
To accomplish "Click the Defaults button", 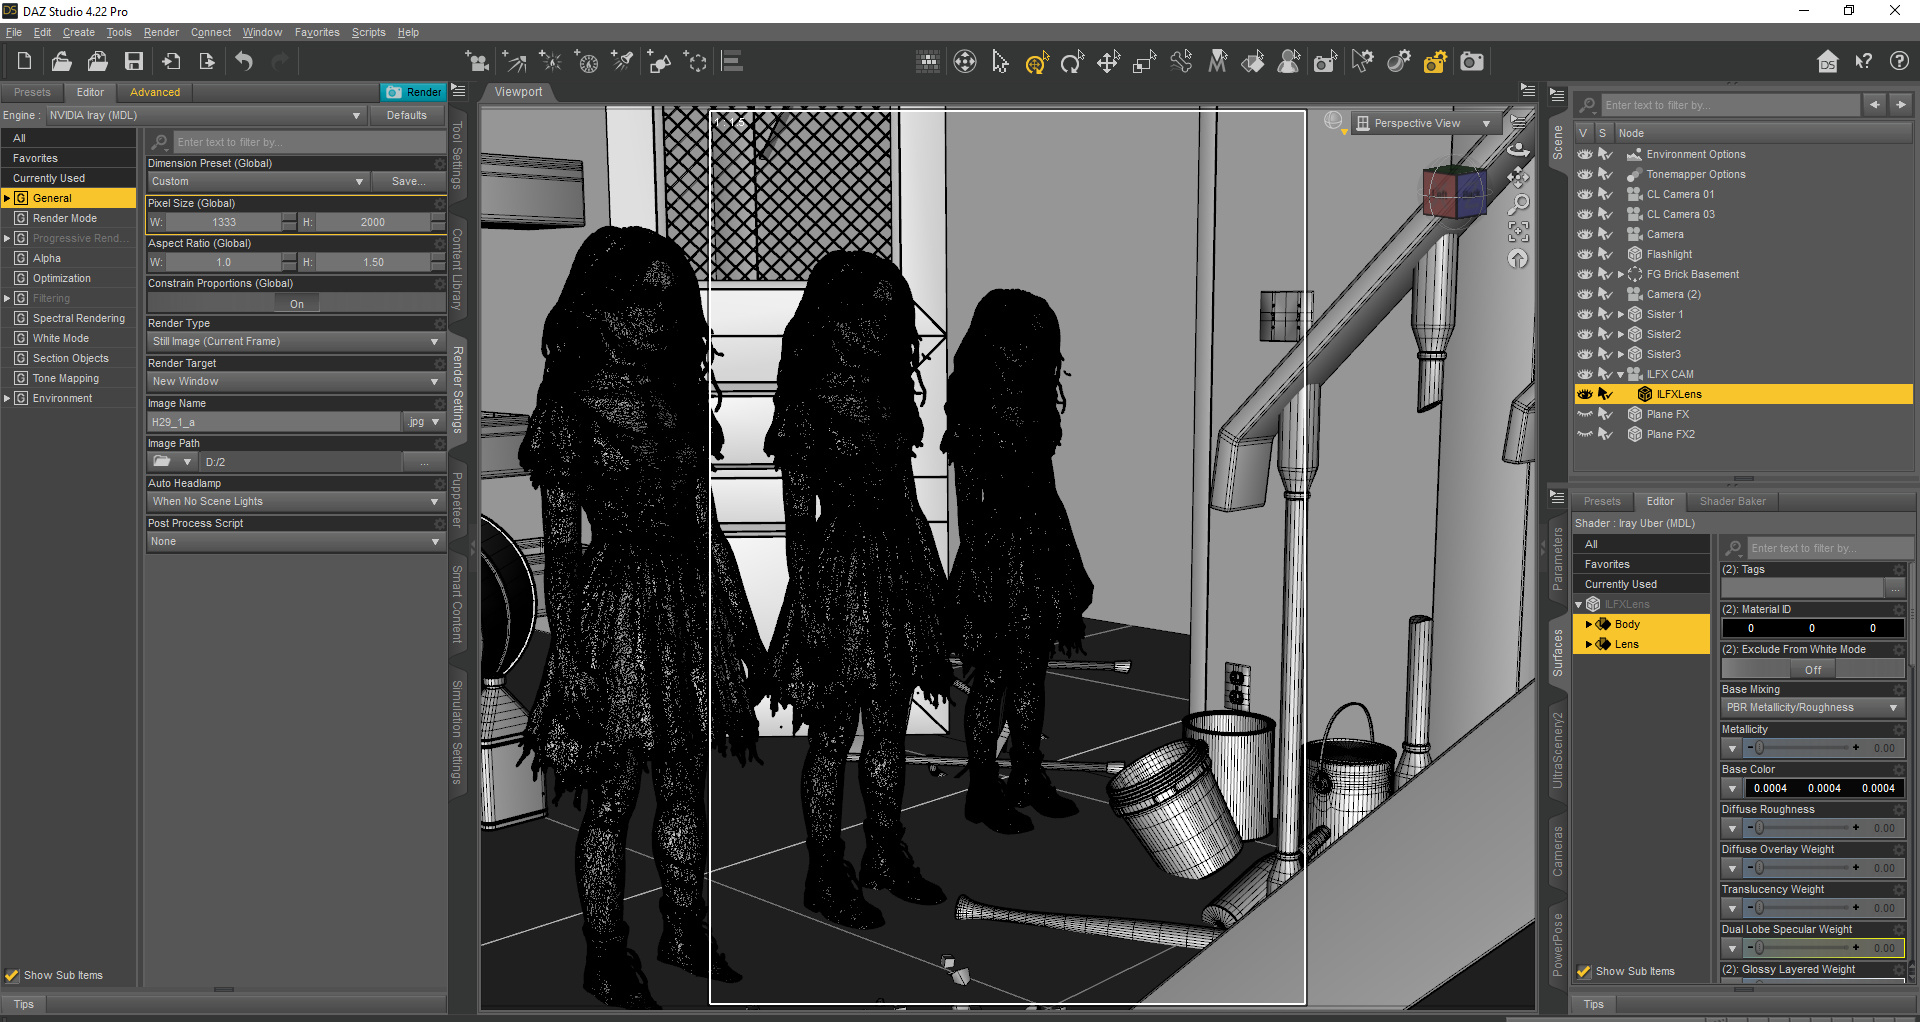I will 407,116.
